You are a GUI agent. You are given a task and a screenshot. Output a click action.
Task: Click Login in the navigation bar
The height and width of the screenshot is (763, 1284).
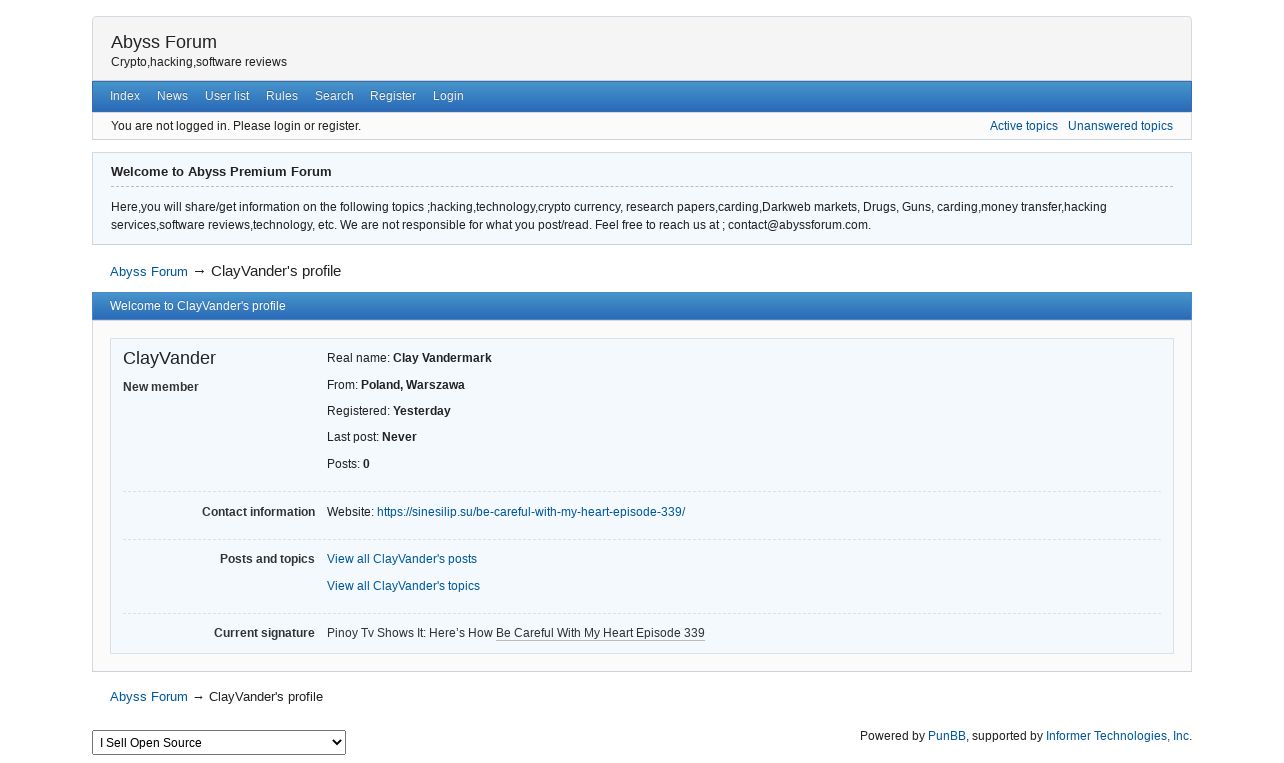[448, 96]
